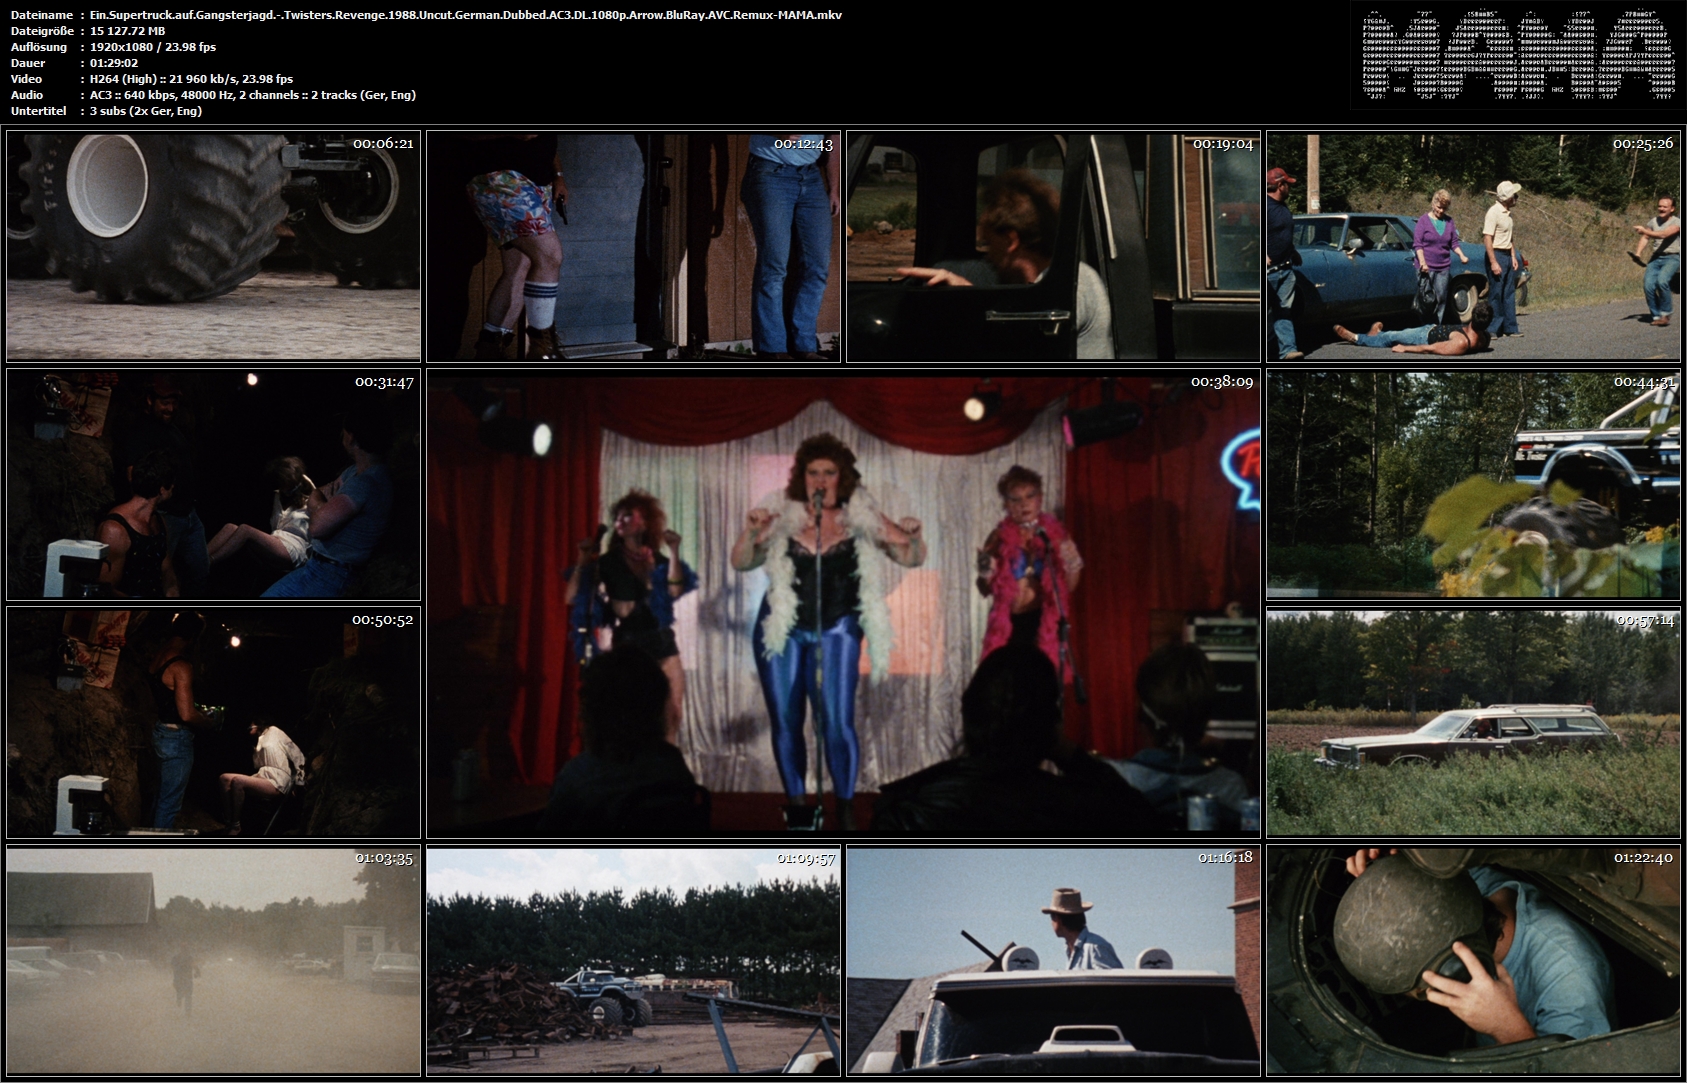
Task: Open the thumbnail at 00:12:43
Action: click(633, 246)
